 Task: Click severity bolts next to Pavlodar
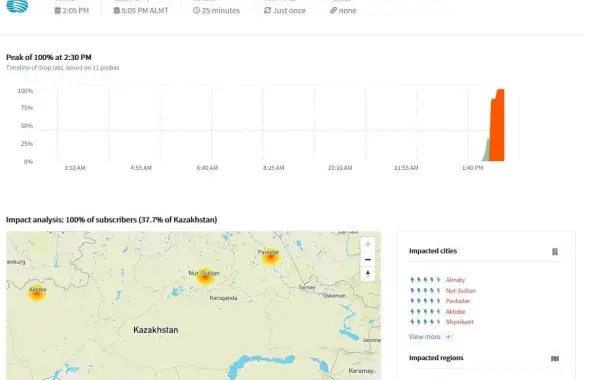pyautogui.click(x=425, y=301)
